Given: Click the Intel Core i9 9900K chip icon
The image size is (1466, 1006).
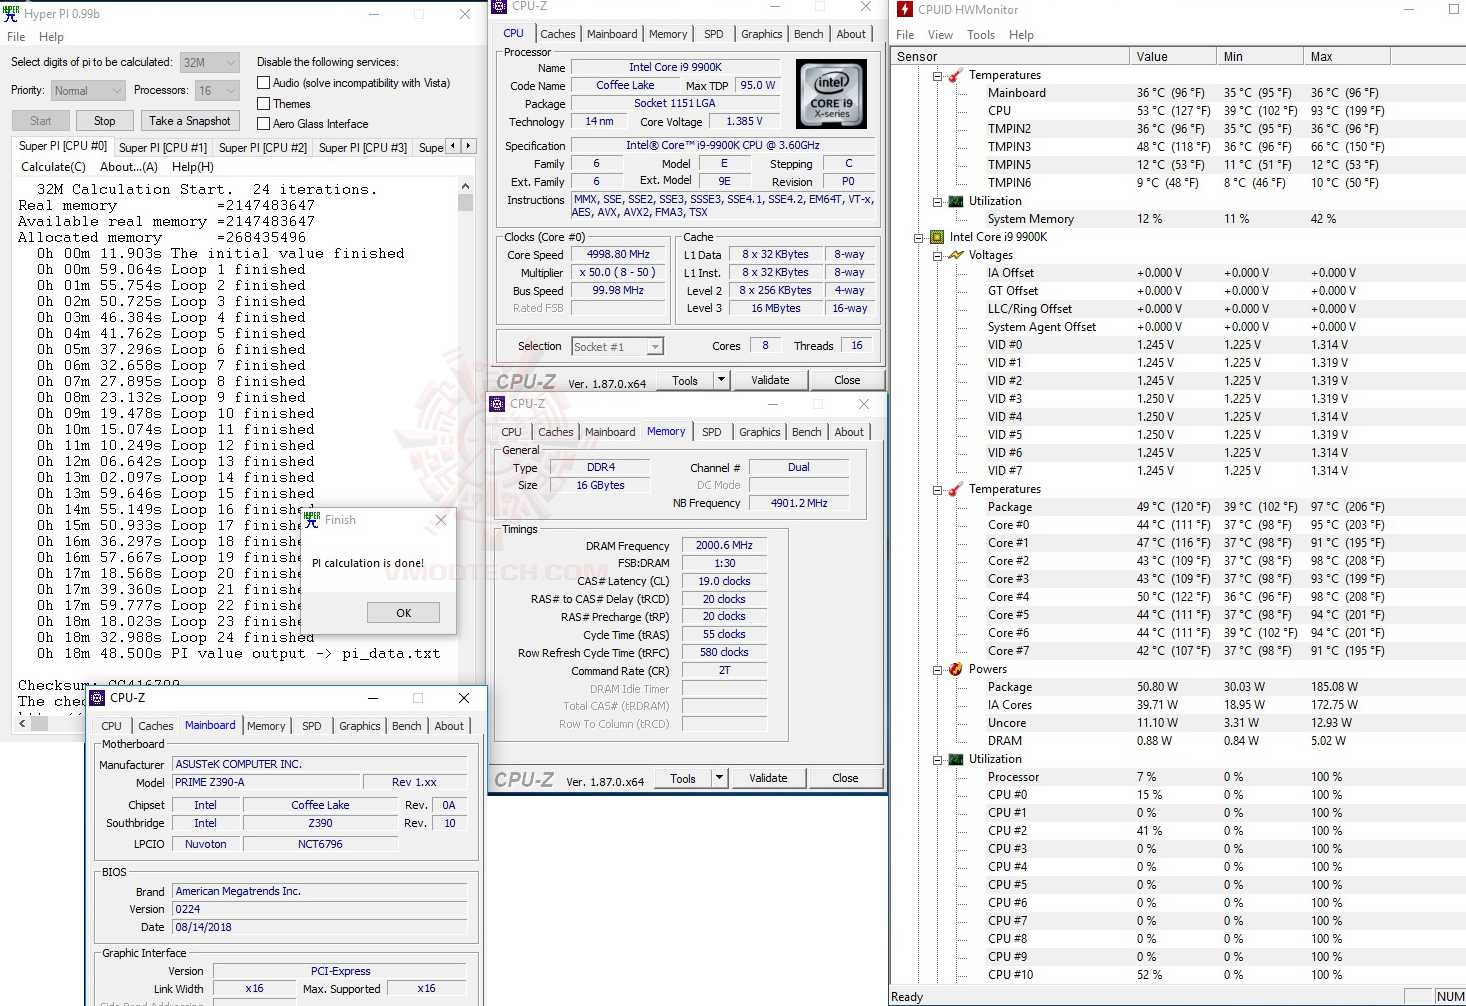Looking at the screenshot, I should [937, 237].
